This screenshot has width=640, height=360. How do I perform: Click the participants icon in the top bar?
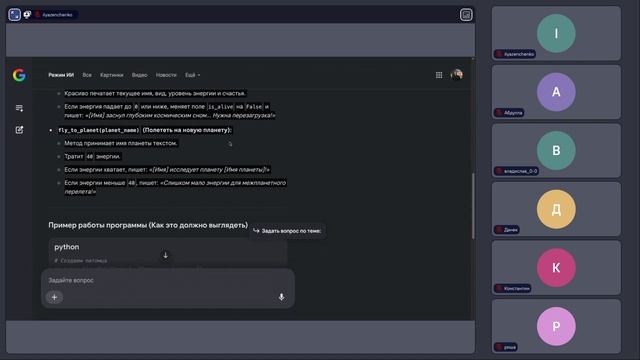(x=27, y=15)
